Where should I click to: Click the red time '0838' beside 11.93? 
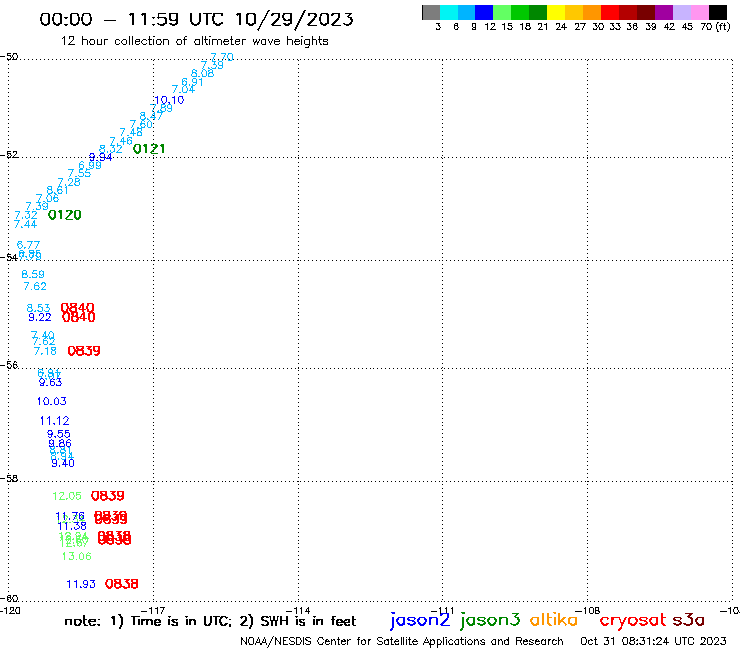point(121,584)
